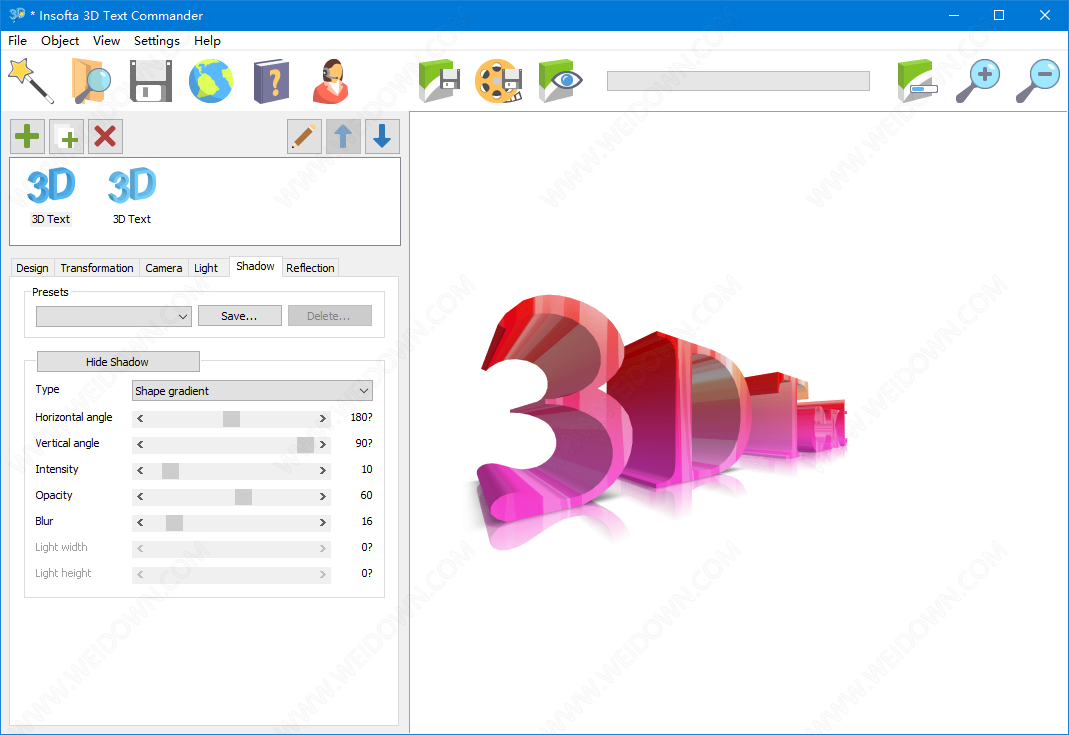Decrease Opacity with left arrow

pyautogui.click(x=140, y=496)
